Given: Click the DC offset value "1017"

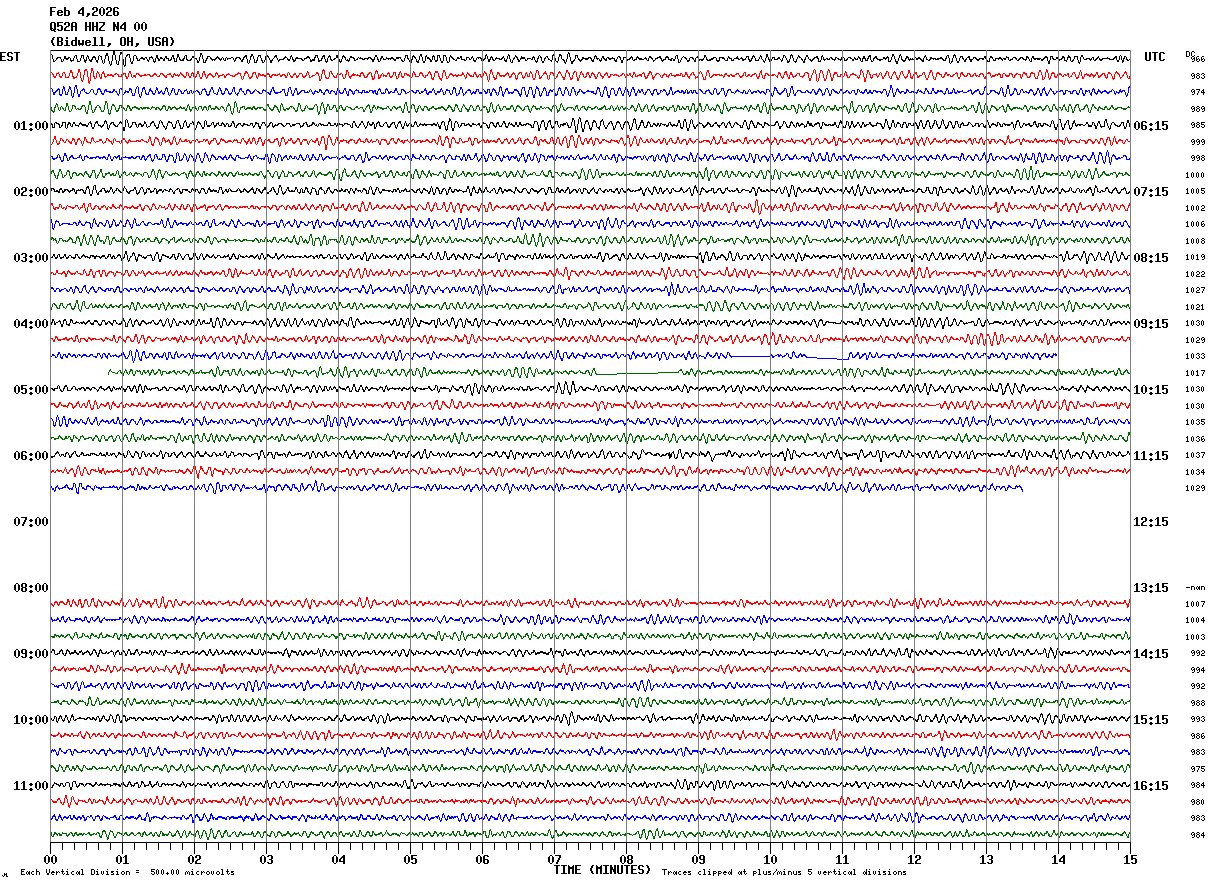Looking at the screenshot, I should point(1195,373).
